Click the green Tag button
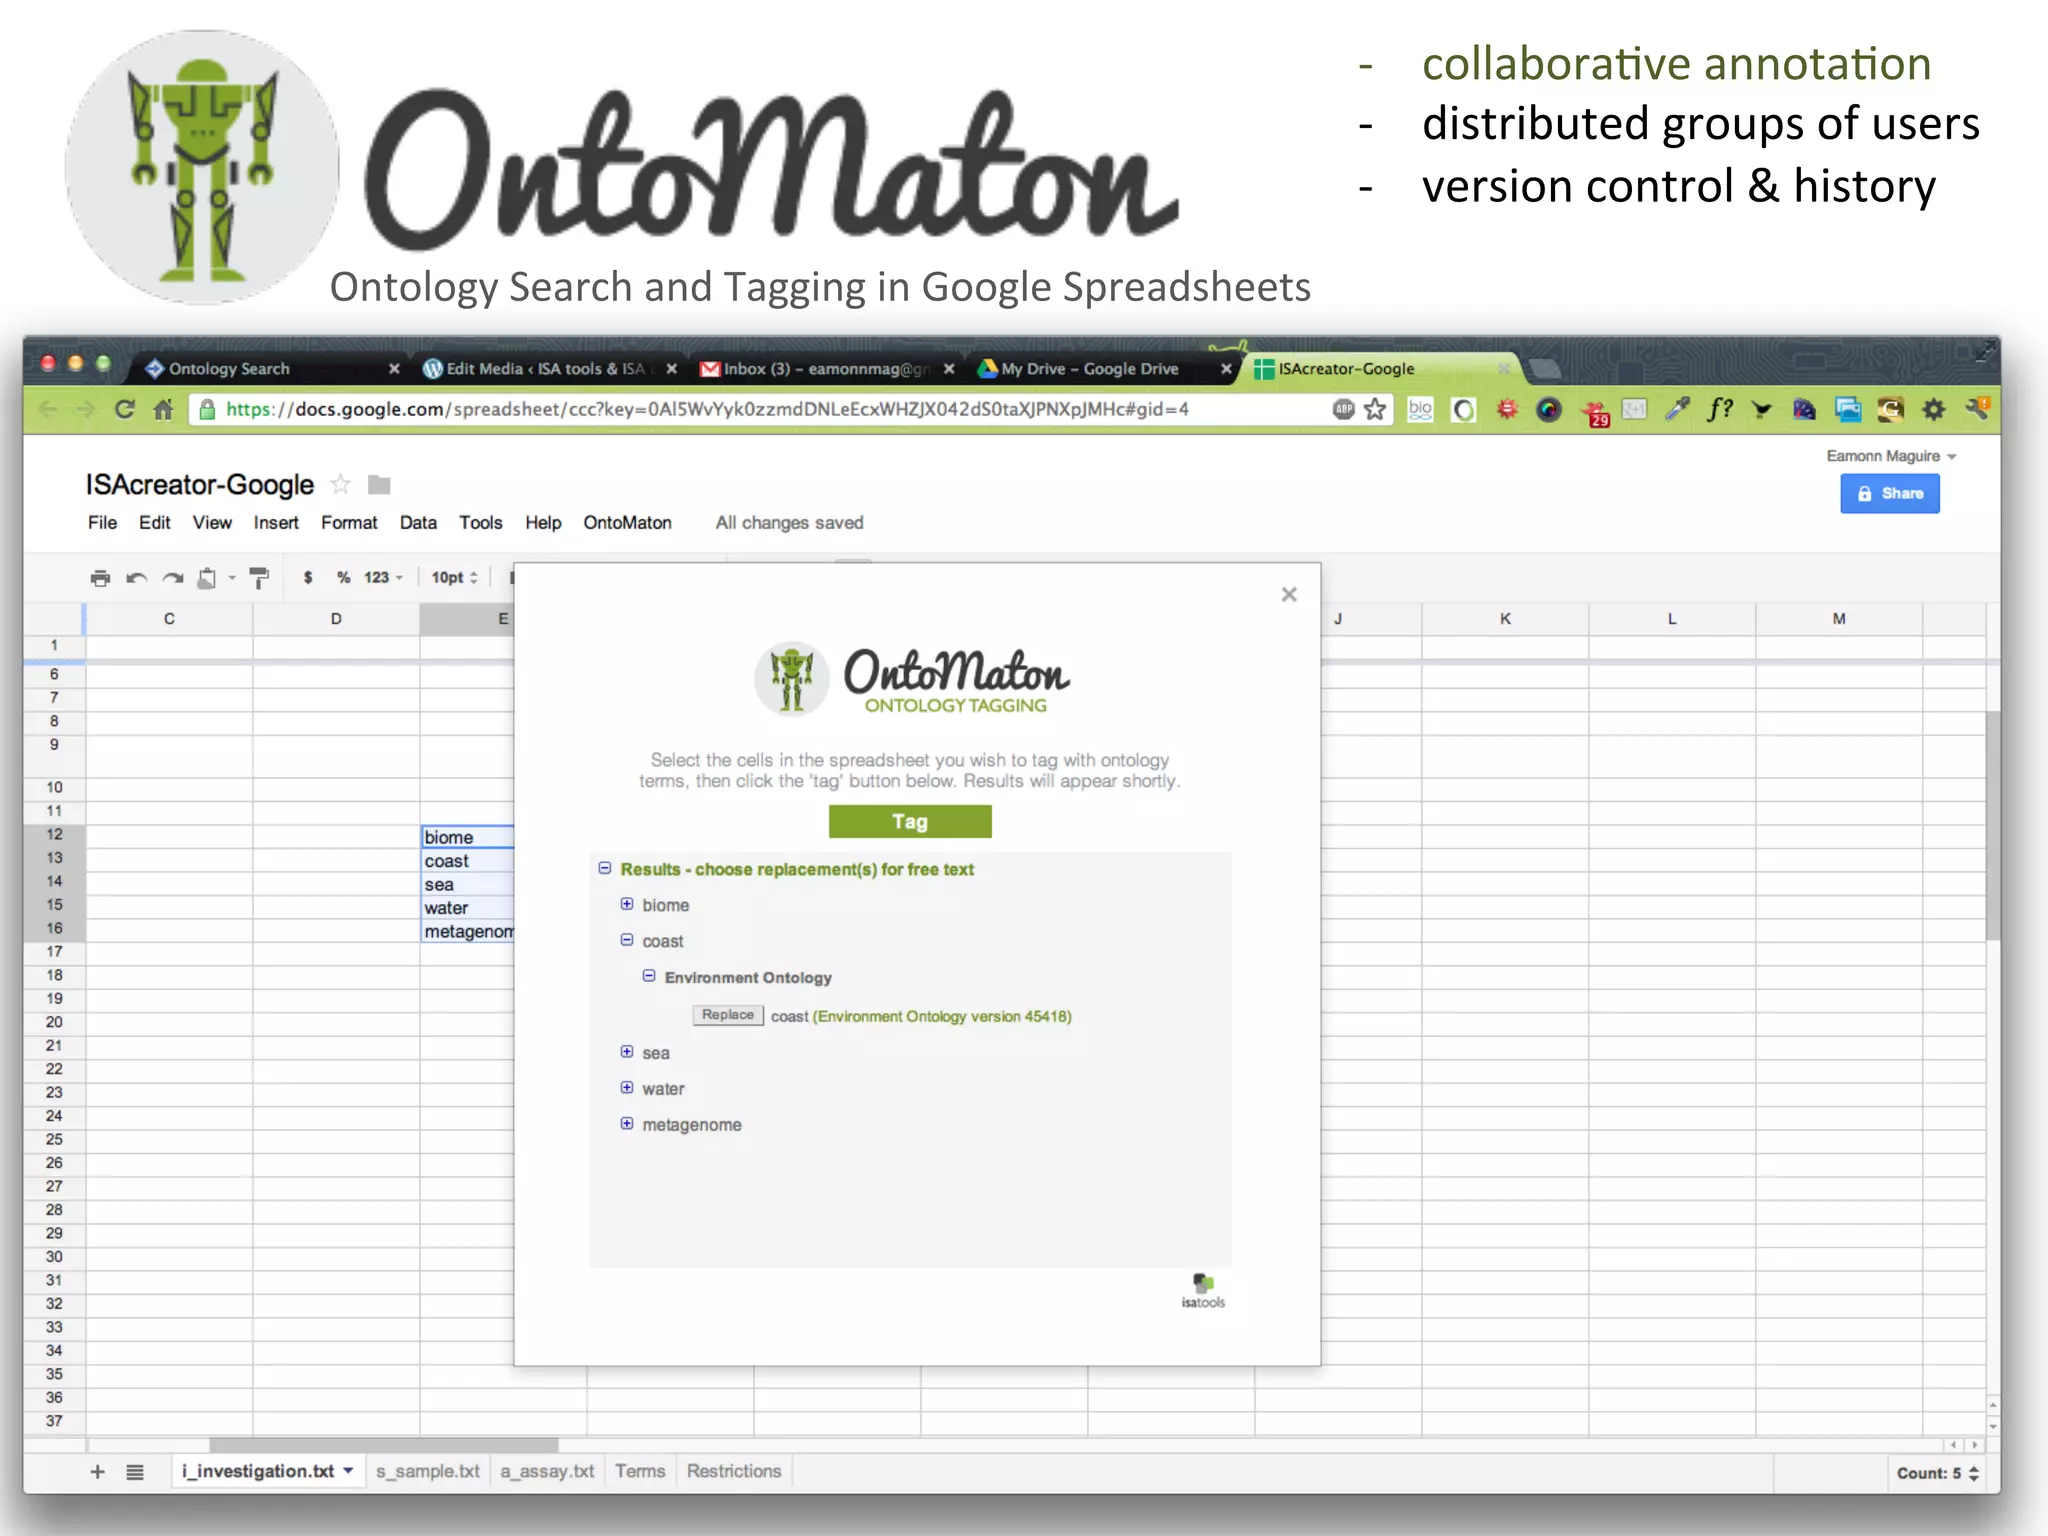The height and width of the screenshot is (1536, 2048). click(x=910, y=821)
